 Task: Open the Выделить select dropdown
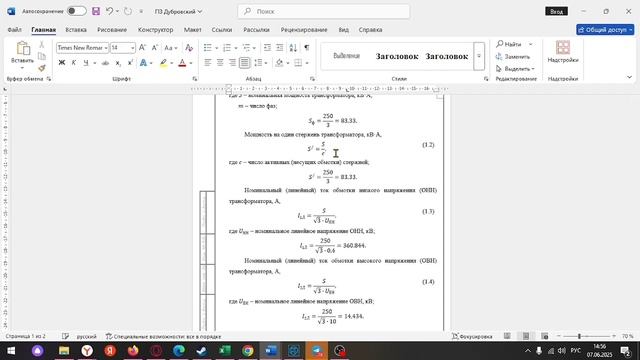click(x=515, y=69)
